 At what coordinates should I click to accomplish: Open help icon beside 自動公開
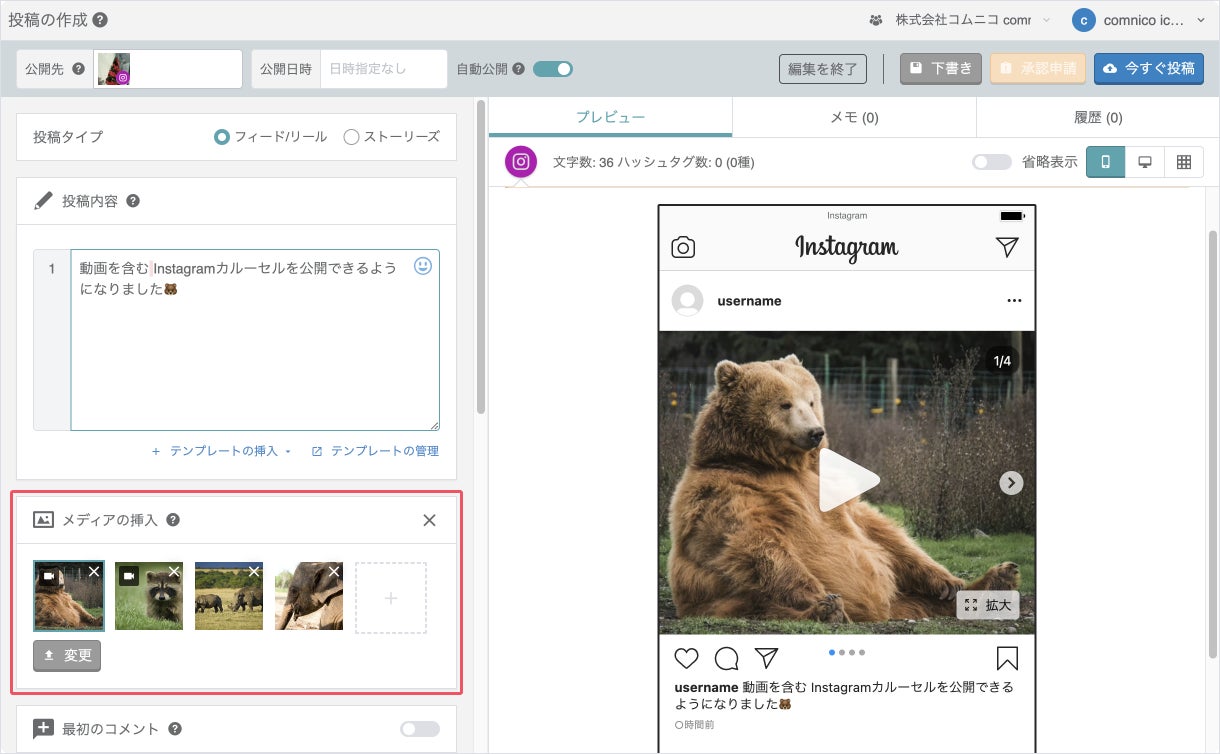pyautogui.click(x=518, y=69)
